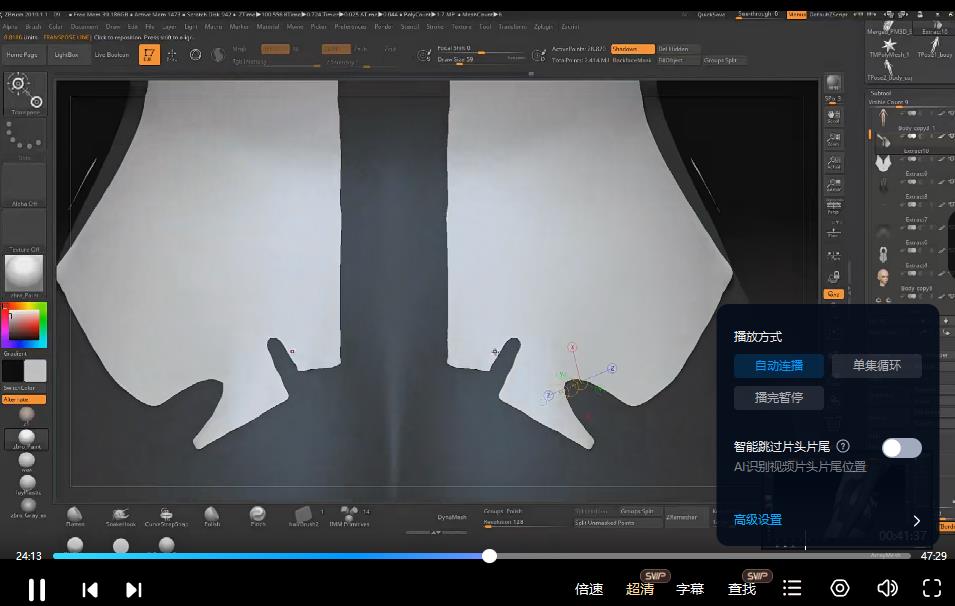Image resolution: width=955 pixels, height=606 pixels.
Task: Open the 超清 quality selector
Action: 641,589
